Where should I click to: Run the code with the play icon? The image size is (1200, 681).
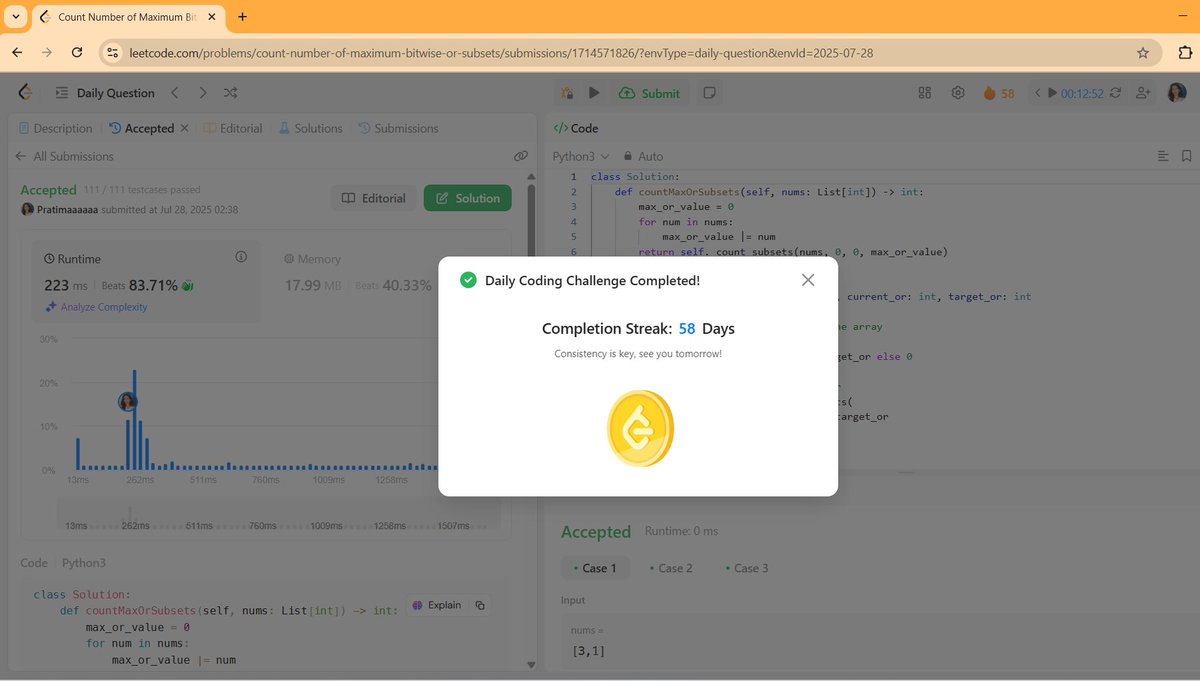594,92
